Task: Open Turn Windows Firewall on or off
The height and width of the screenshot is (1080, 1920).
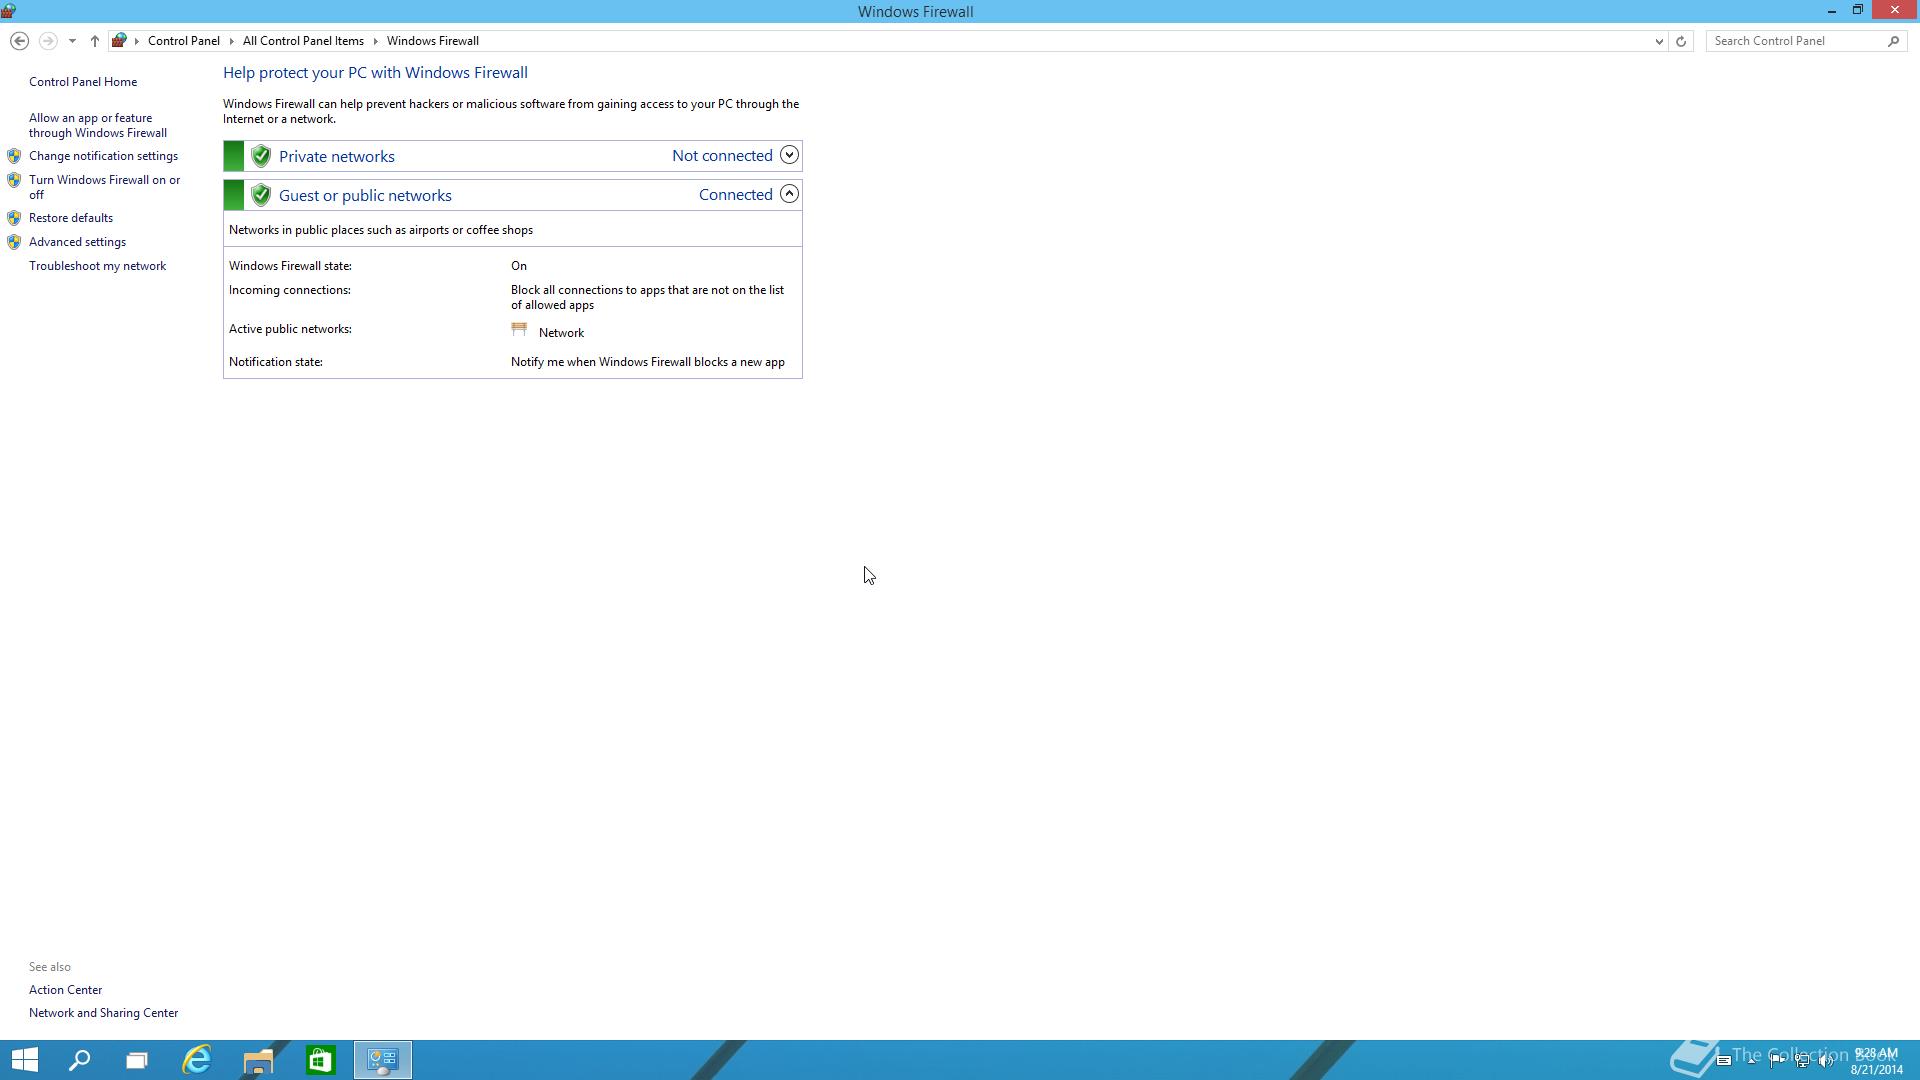Action: coord(105,187)
